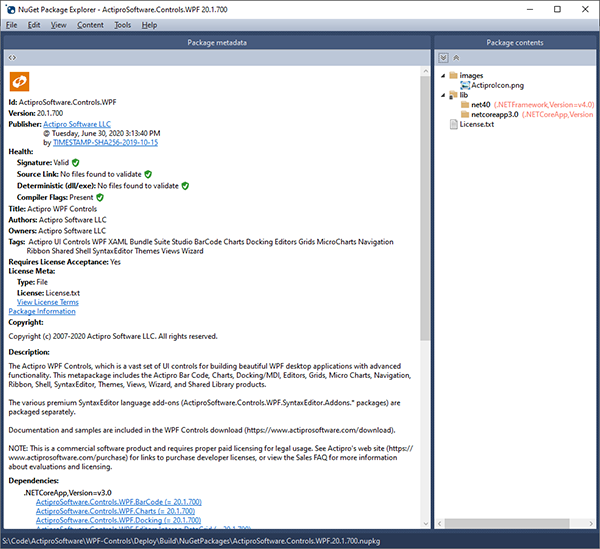
Task: Click the Package metadata panel header
Action: (x=217, y=42)
